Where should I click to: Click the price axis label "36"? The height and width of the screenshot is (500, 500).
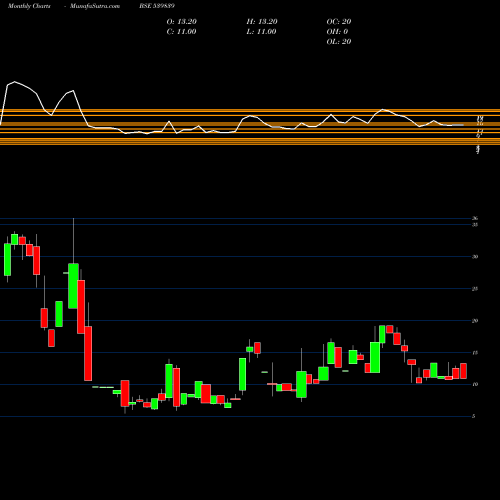(475, 218)
